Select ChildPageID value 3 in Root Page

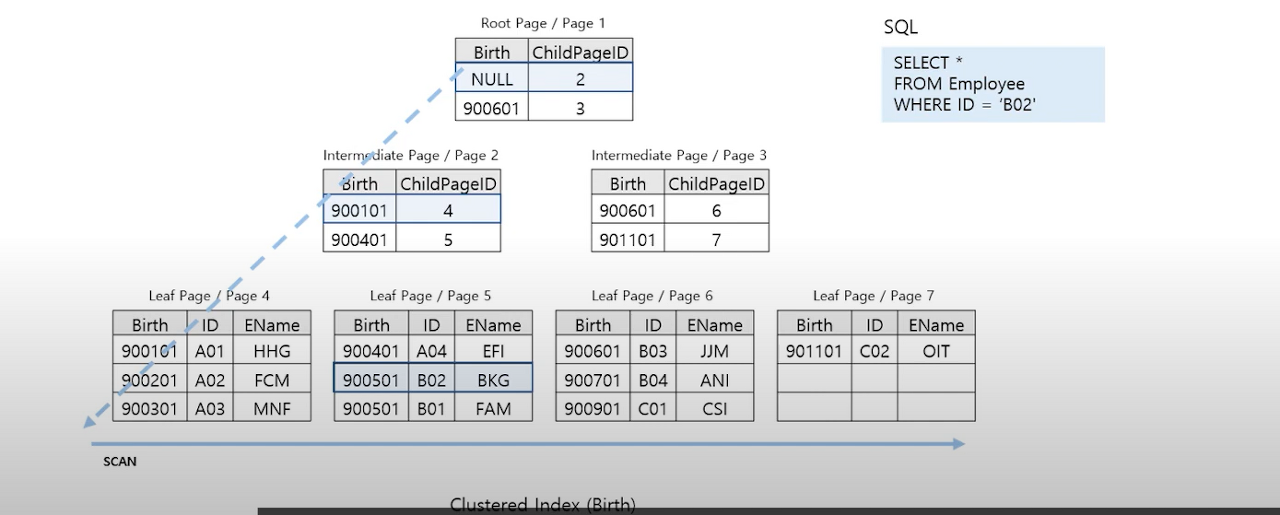pos(580,107)
